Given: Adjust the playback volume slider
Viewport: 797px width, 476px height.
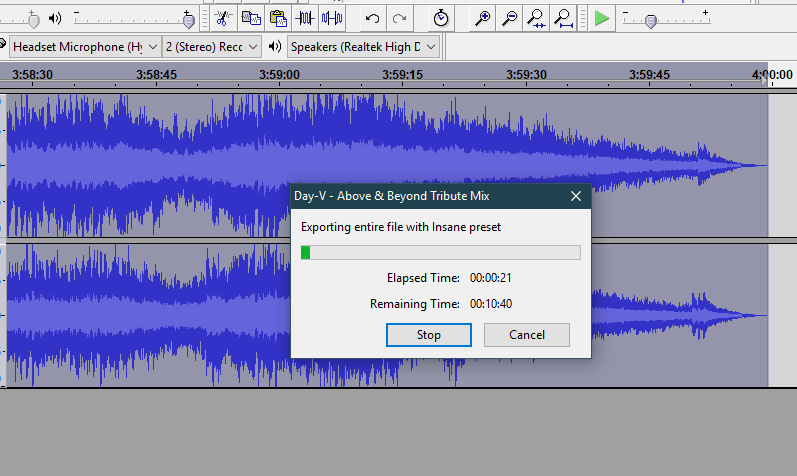Looking at the screenshot, I should pos(189,20).
